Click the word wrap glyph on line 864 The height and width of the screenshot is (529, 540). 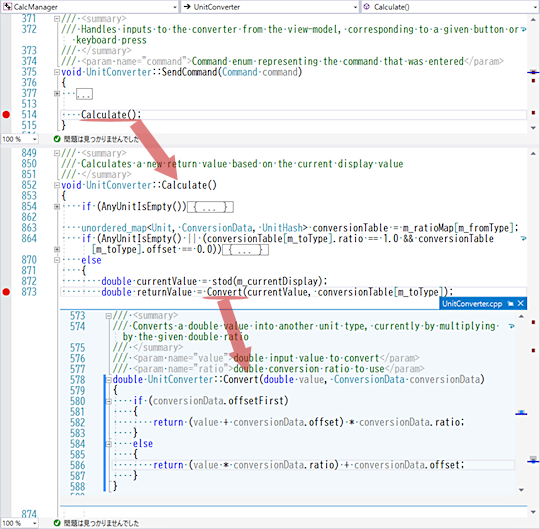[x=523, y=238]
